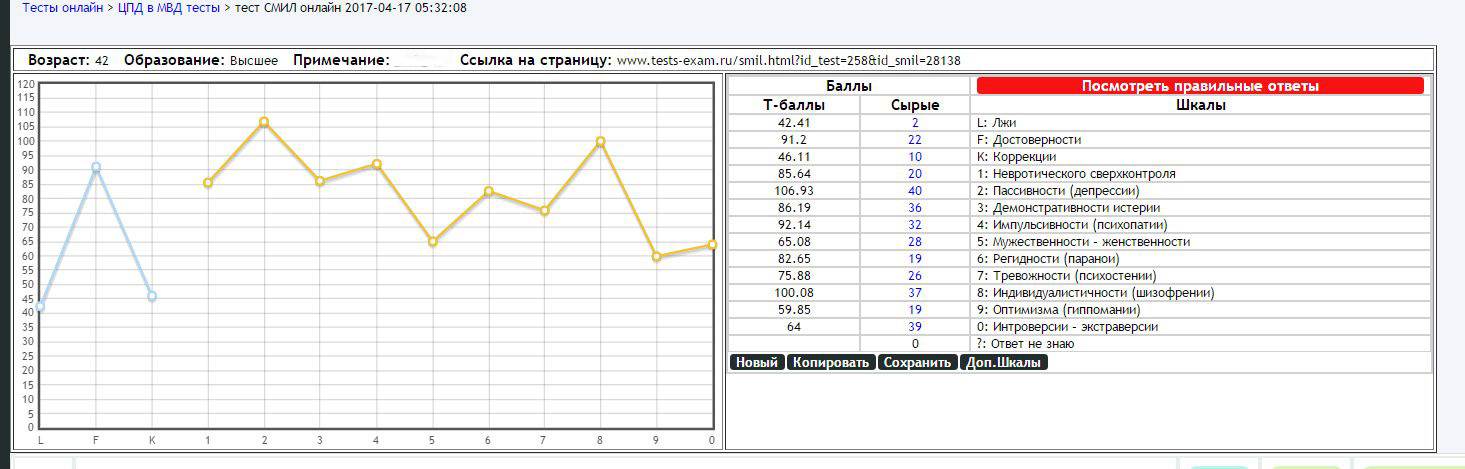Click raw score 39 for introversion scale
The image size is (1465, 469).
coord(914,327)
